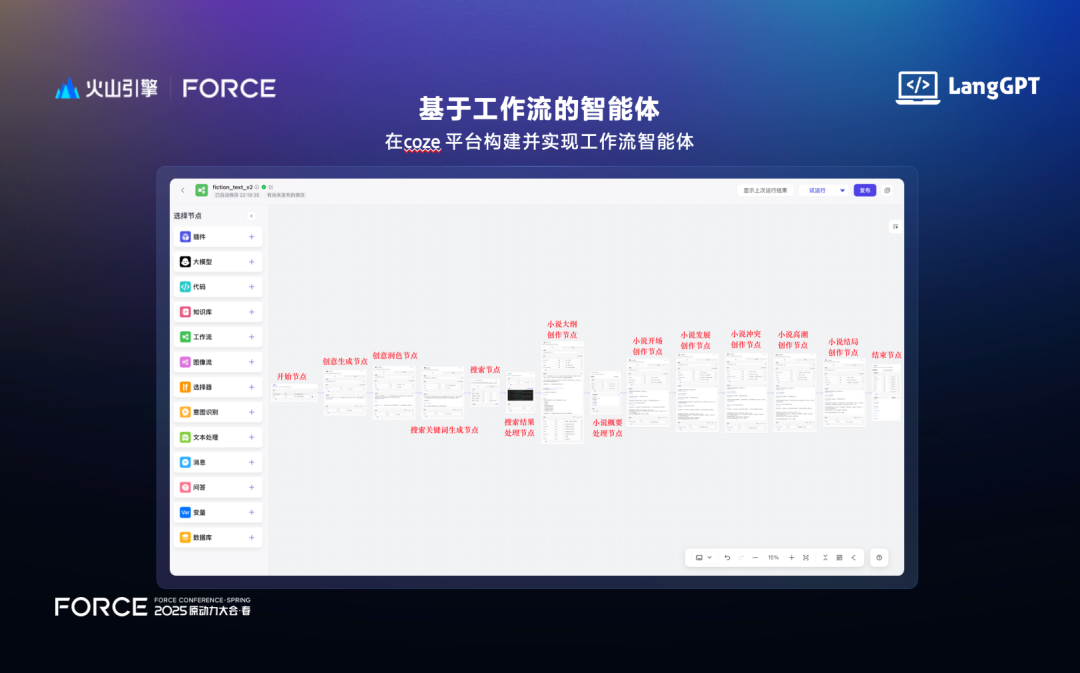Open the dropdown arrow beside 试运行
The width and height of the screenshot is (1080, 673).
pos(842,190)
